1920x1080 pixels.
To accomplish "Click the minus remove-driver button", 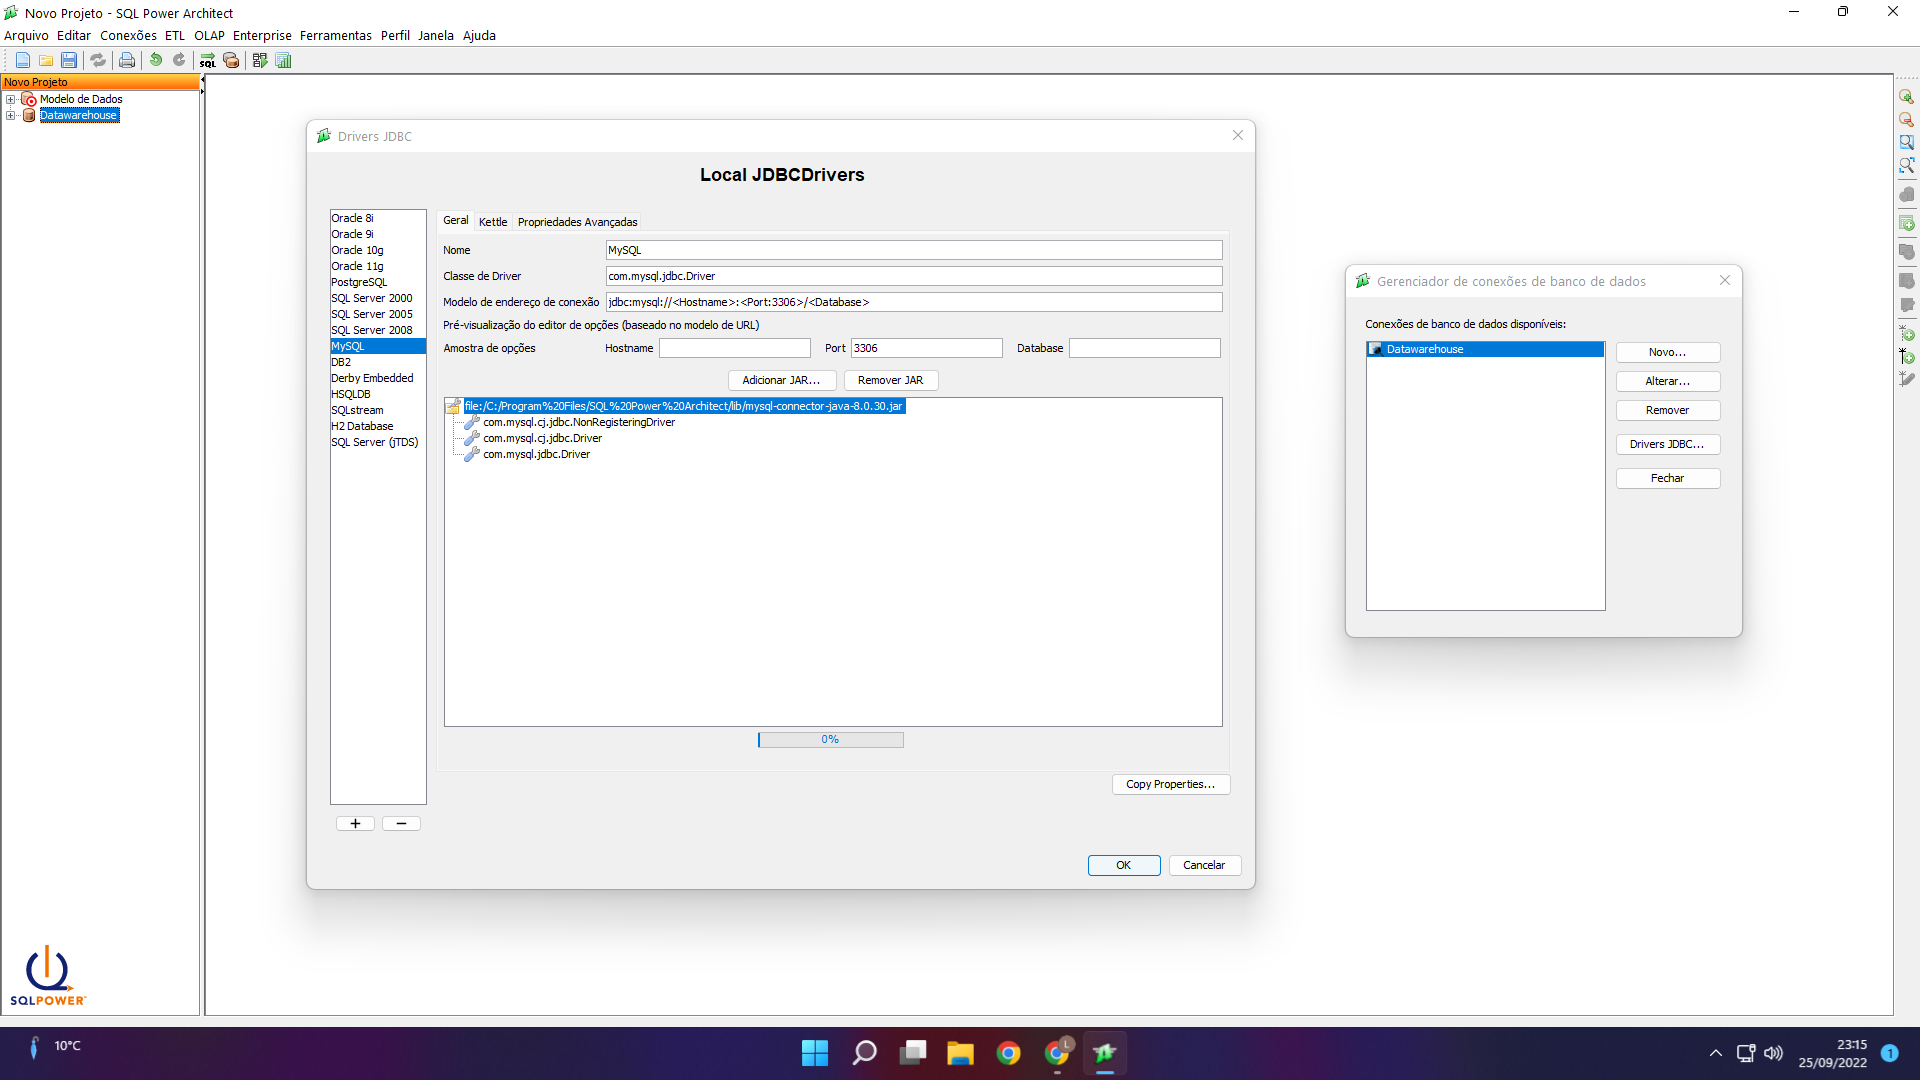I will pyautogui.click(x=401, y=823).
